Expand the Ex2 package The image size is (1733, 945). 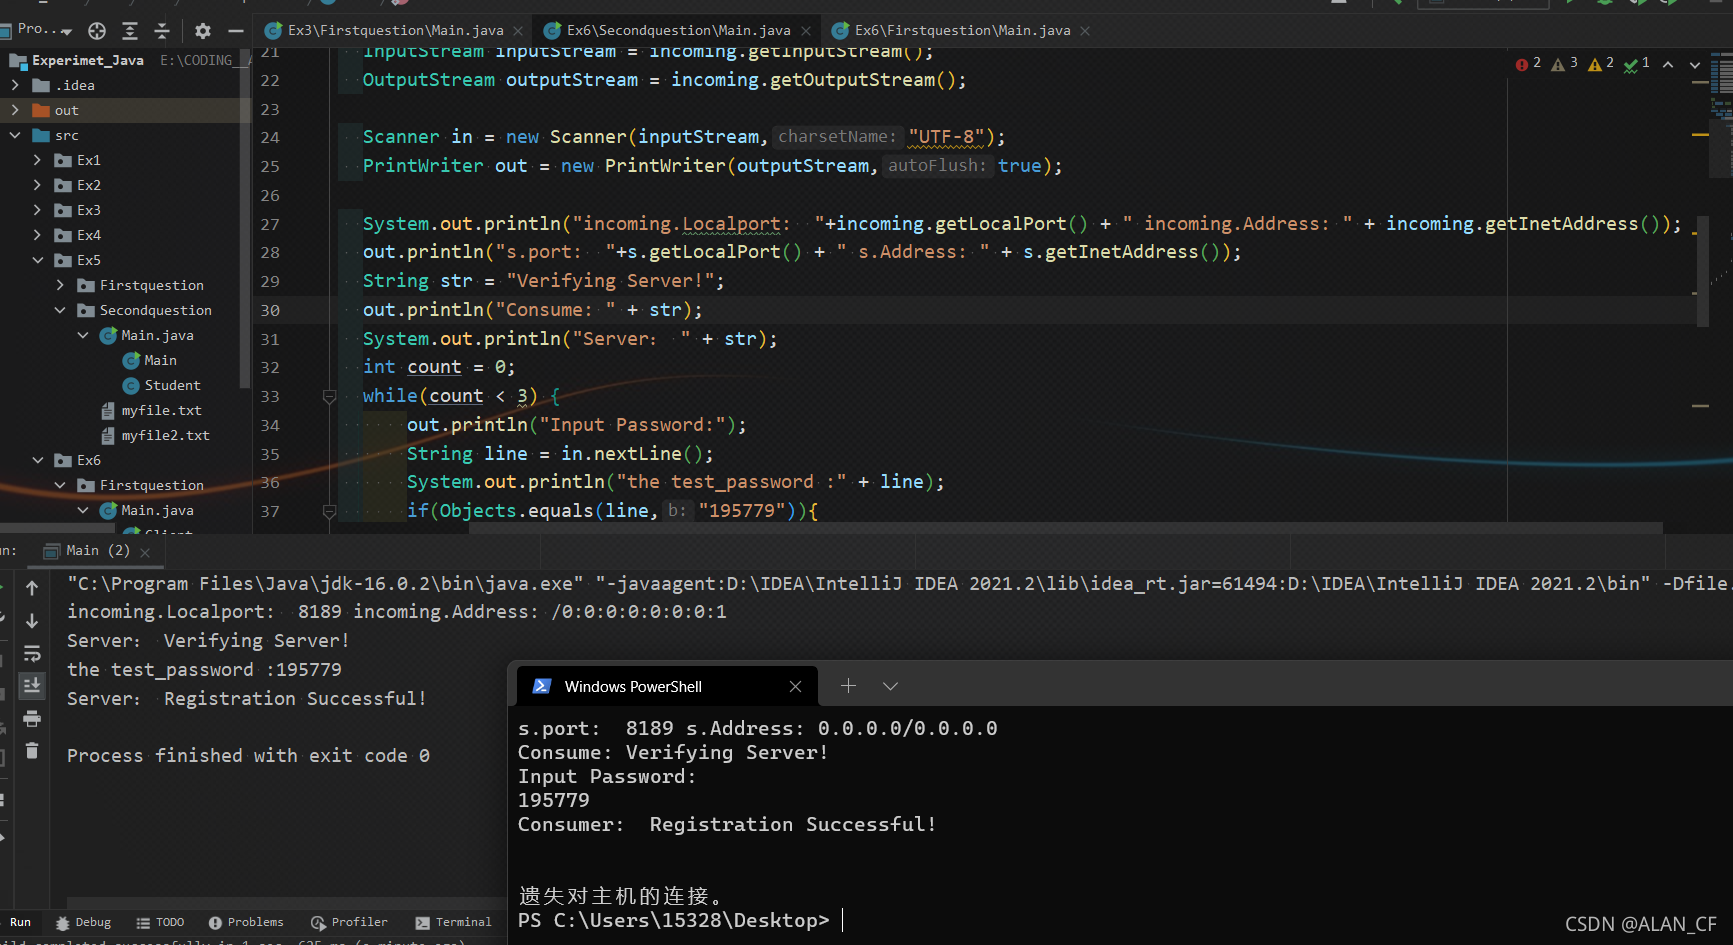(37, 185)
